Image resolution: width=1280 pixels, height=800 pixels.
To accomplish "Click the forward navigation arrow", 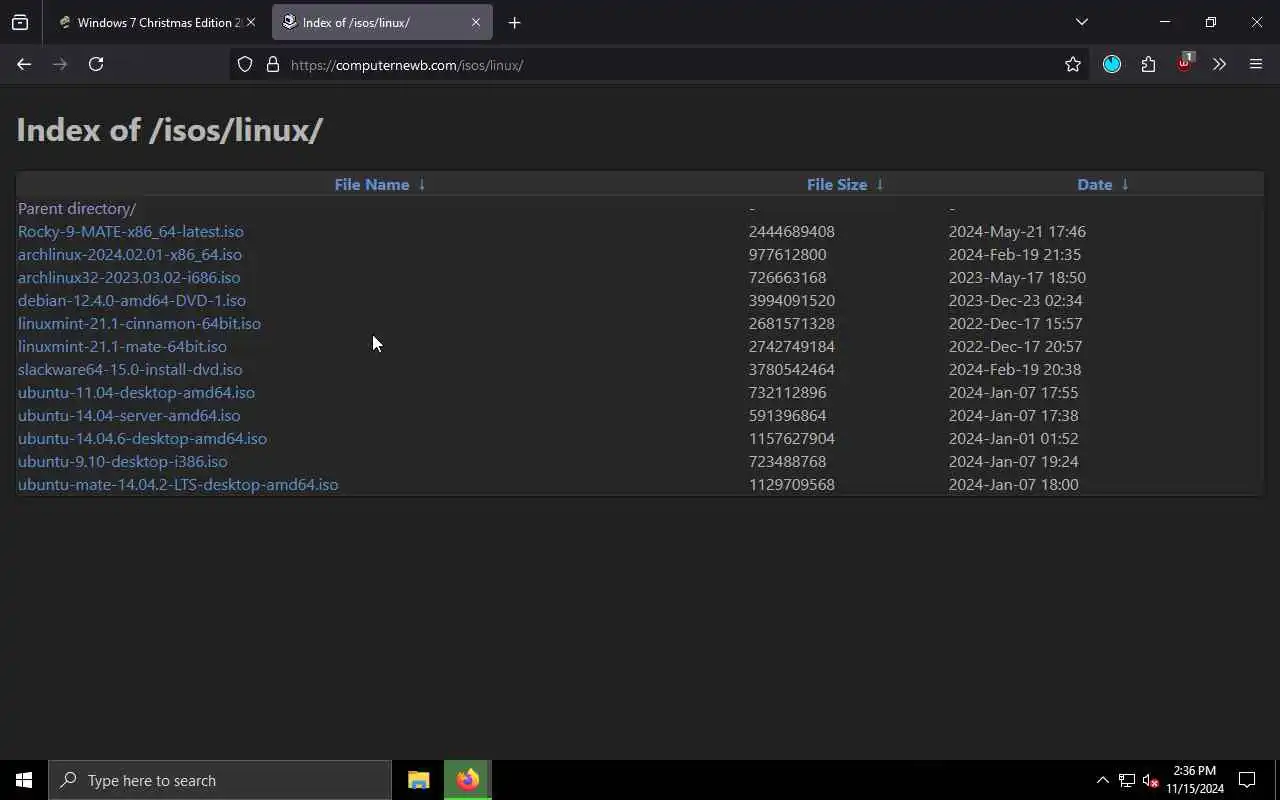I will [x=60, y=64].
